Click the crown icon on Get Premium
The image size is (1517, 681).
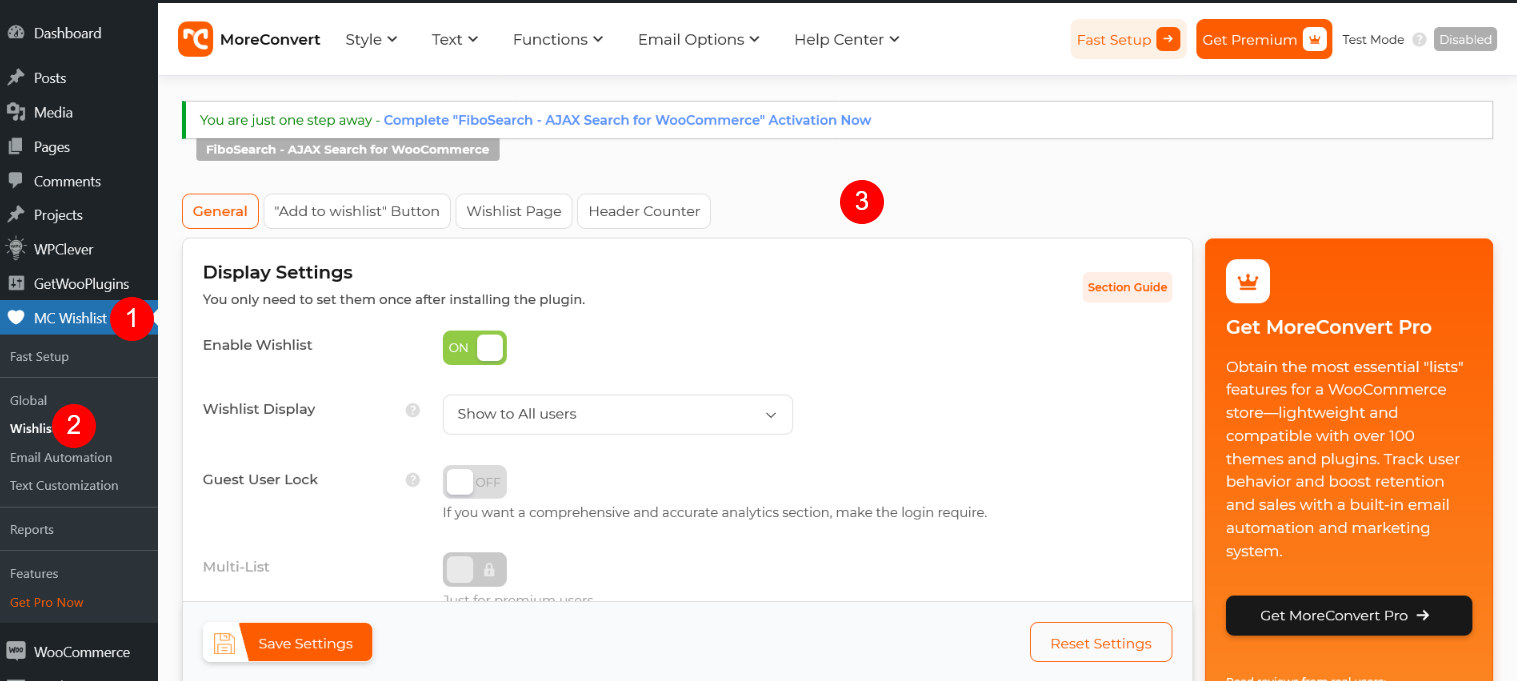1314,40
